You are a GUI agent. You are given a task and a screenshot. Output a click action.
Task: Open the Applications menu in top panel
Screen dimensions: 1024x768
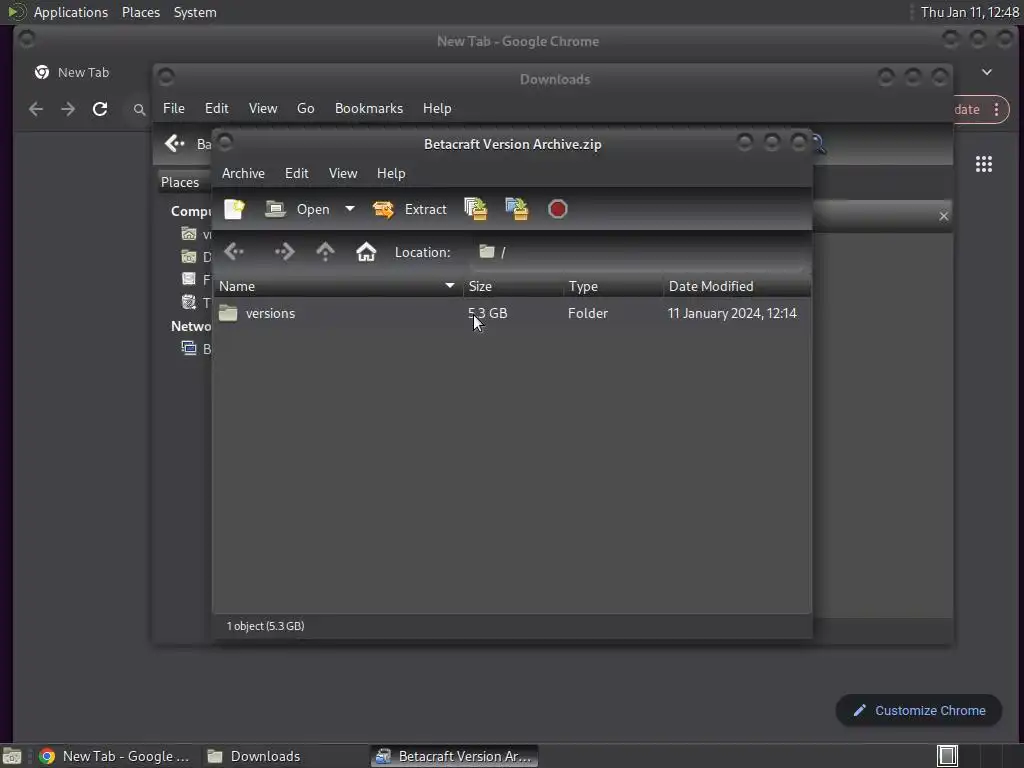click(71, 12)
